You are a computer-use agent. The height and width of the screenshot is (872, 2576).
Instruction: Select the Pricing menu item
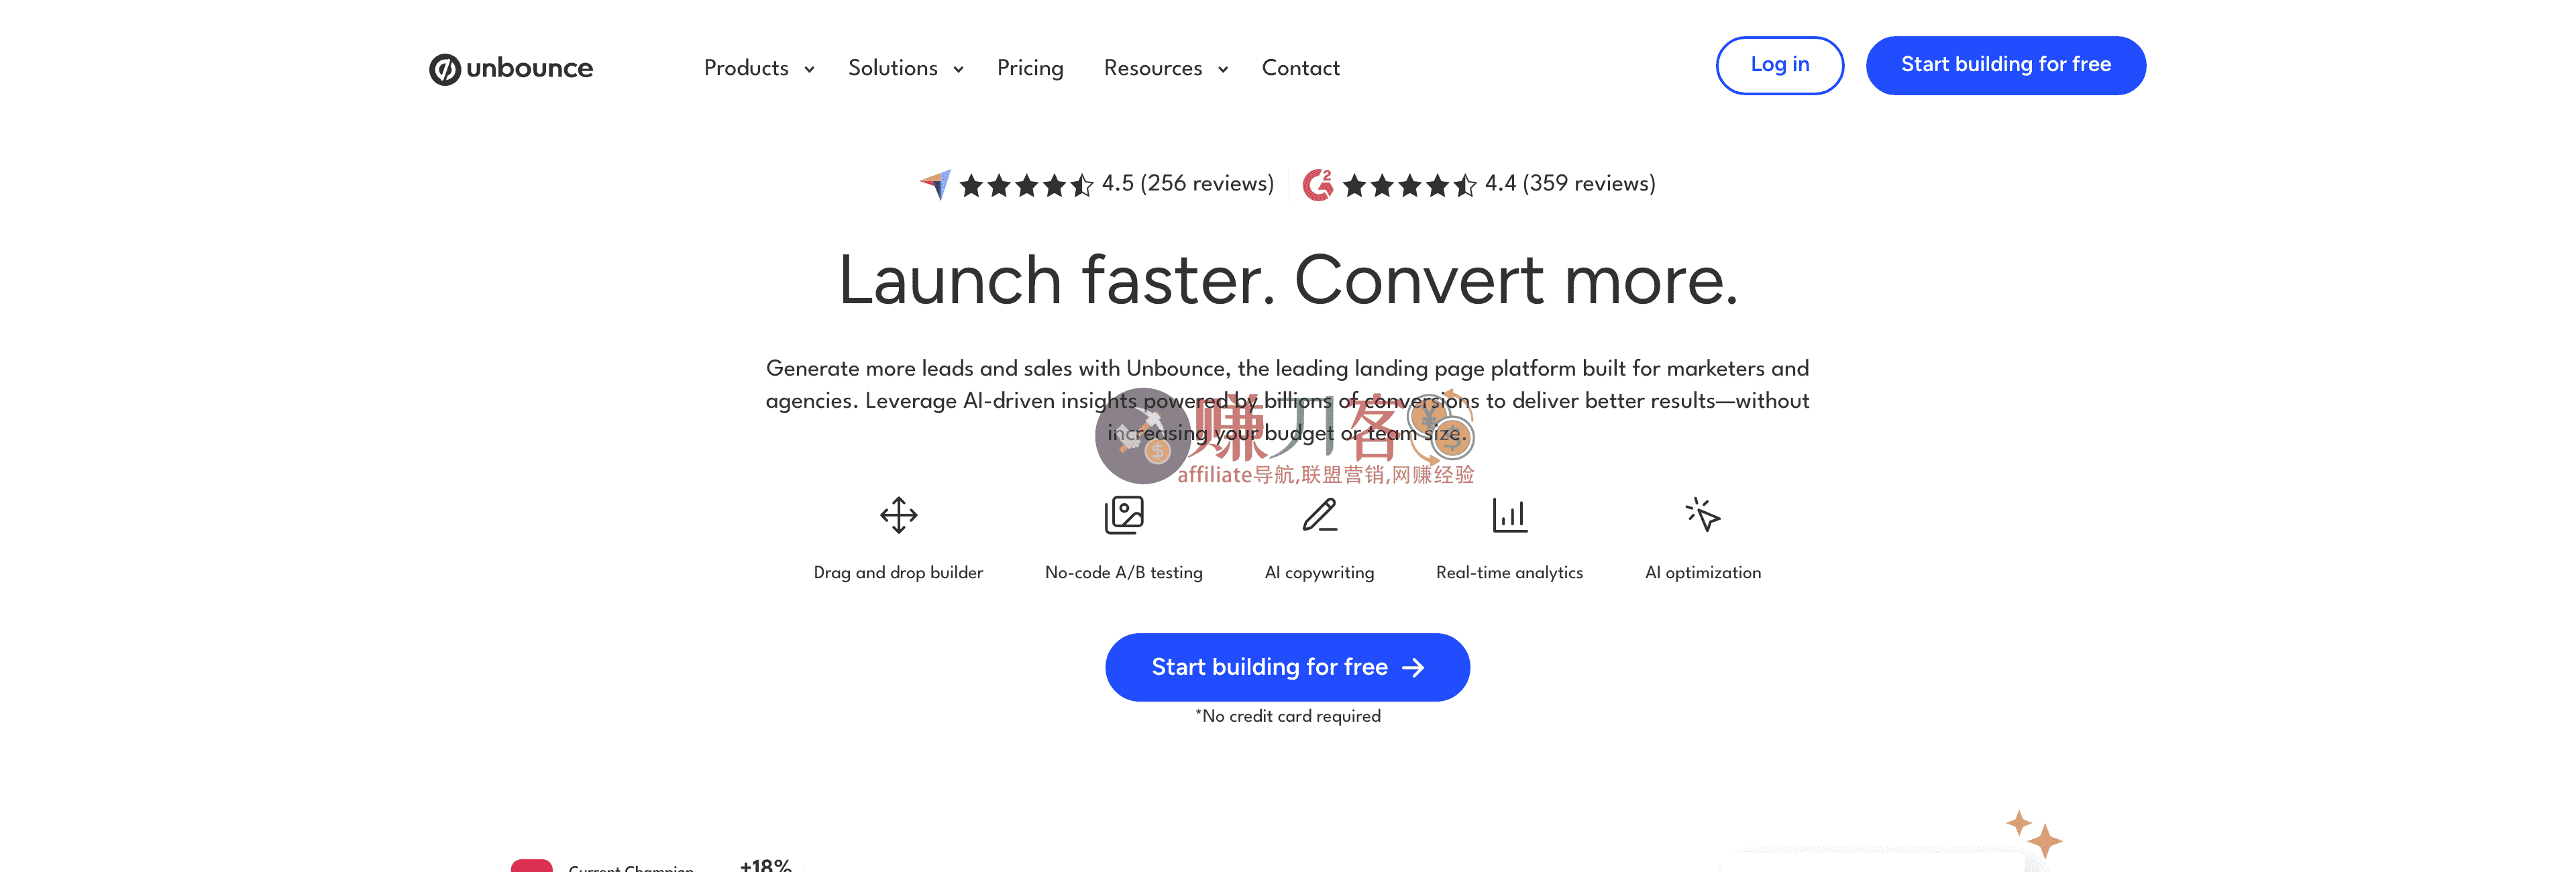[1030, 68]
